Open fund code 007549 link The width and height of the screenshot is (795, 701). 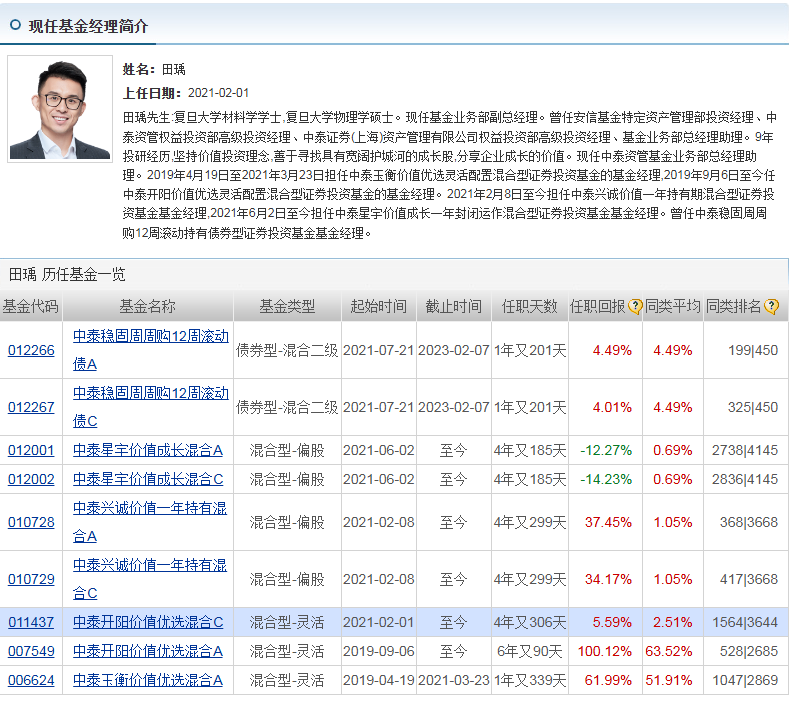(x=31, y=651)
